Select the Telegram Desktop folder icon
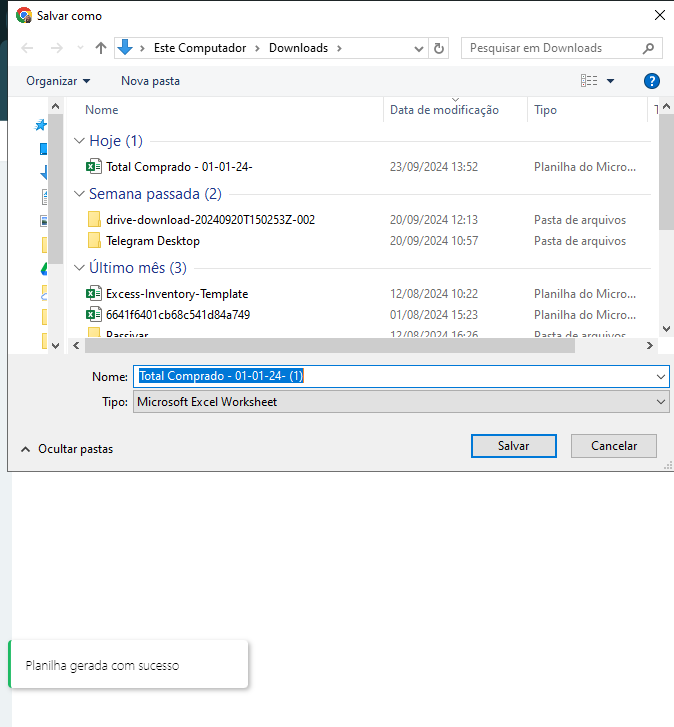The height and width of the screenshot is (727, 674). coord(94,241)
